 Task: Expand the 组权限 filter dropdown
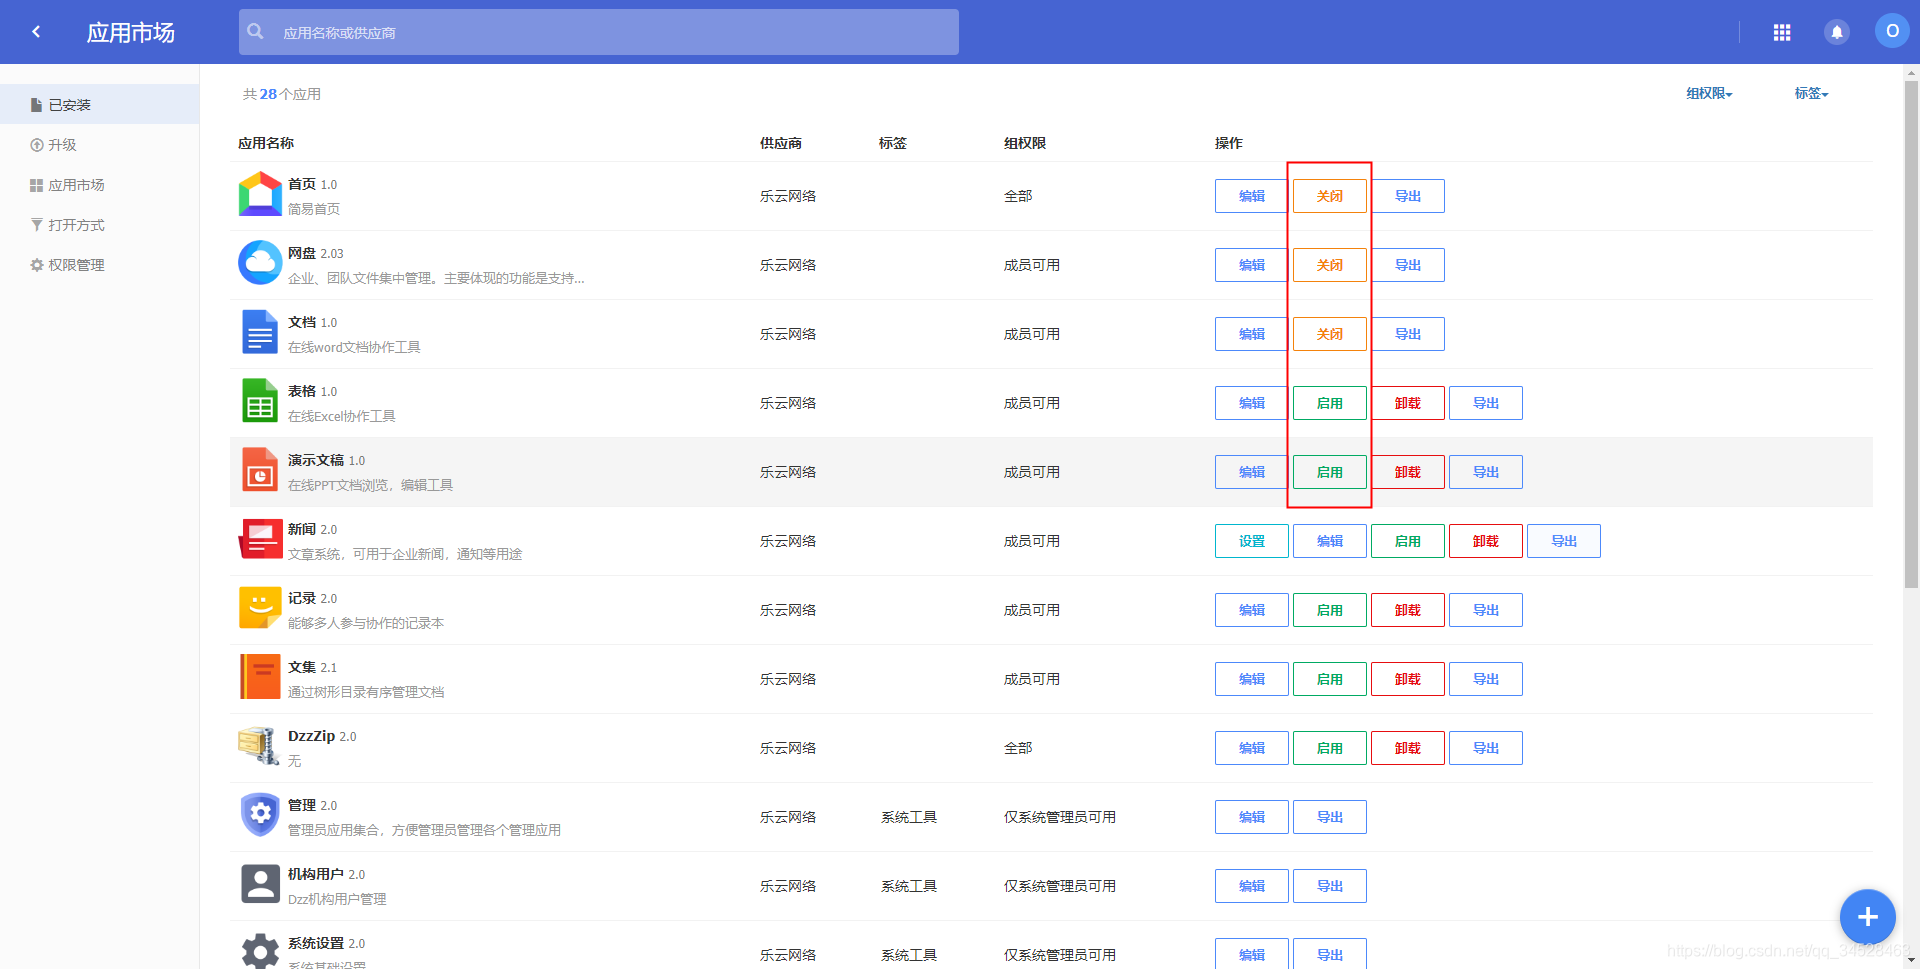click(x=1709, y=94)
